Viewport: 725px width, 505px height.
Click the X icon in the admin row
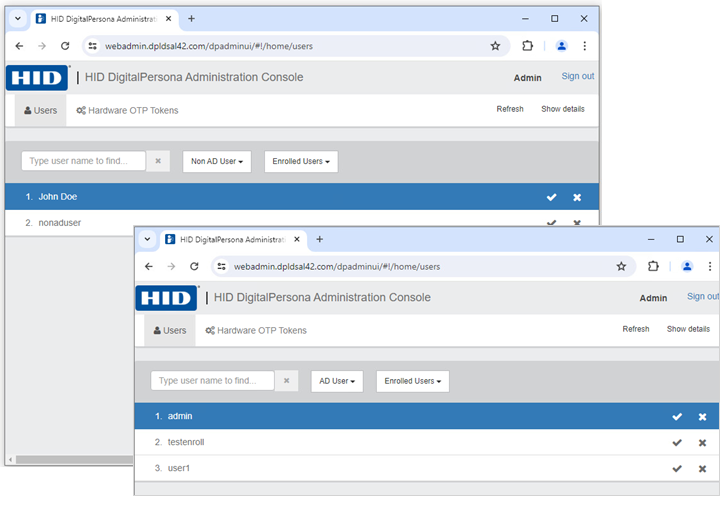coord(702,416)
